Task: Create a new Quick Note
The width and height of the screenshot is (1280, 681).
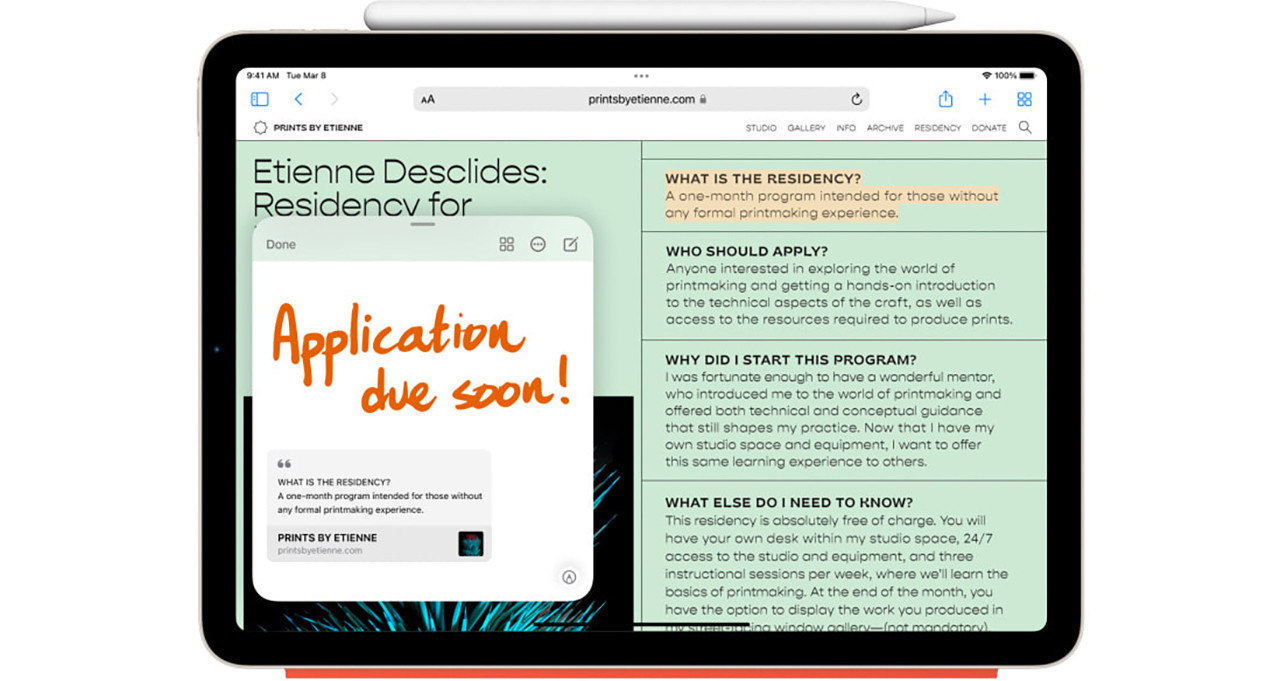Action: tap(570, 244)
